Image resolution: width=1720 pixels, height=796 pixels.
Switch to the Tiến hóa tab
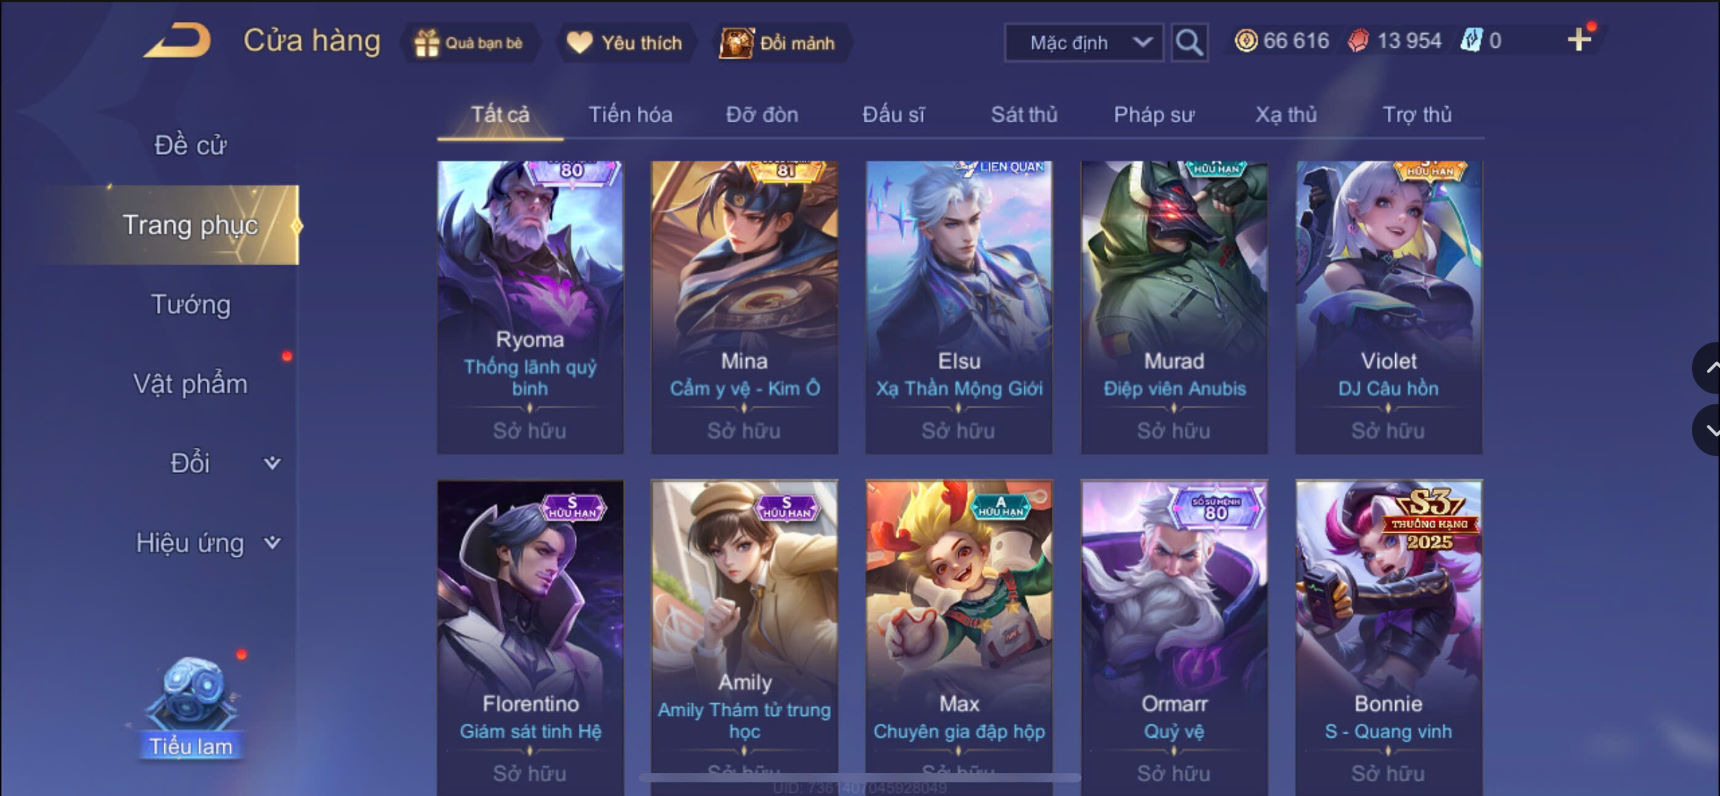pyautogui.click(x=630, y=114)
